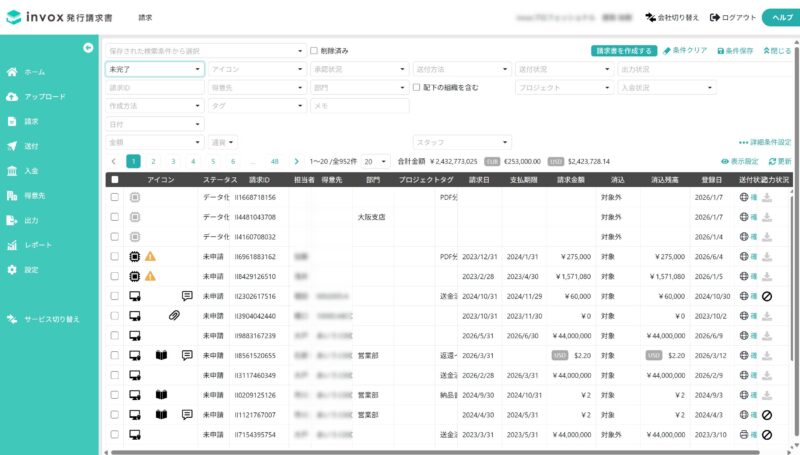Image resolution: width=800 pixels, height=455 pixels.
Task: Click warning triangle icon in row II8429126510
Action: click(x=150, y=276)
